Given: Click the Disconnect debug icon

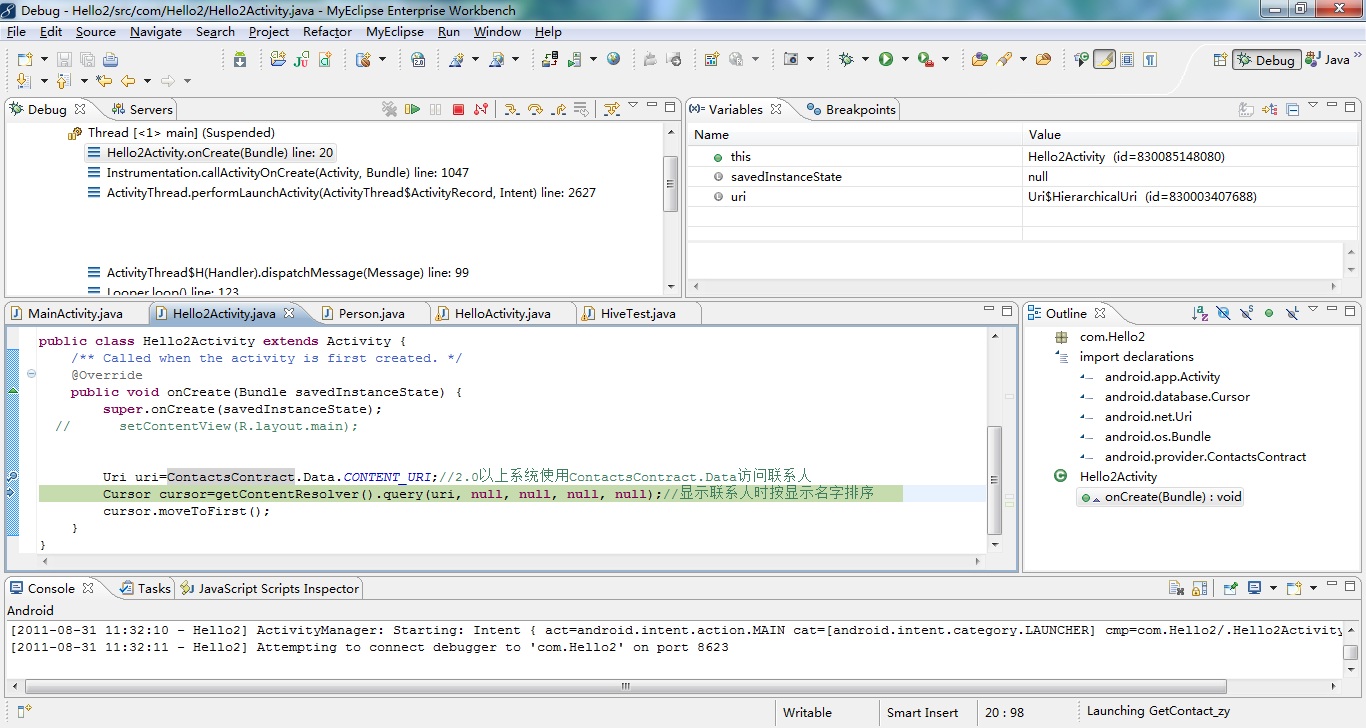Looking at the screenshot, I should [481, 109].
